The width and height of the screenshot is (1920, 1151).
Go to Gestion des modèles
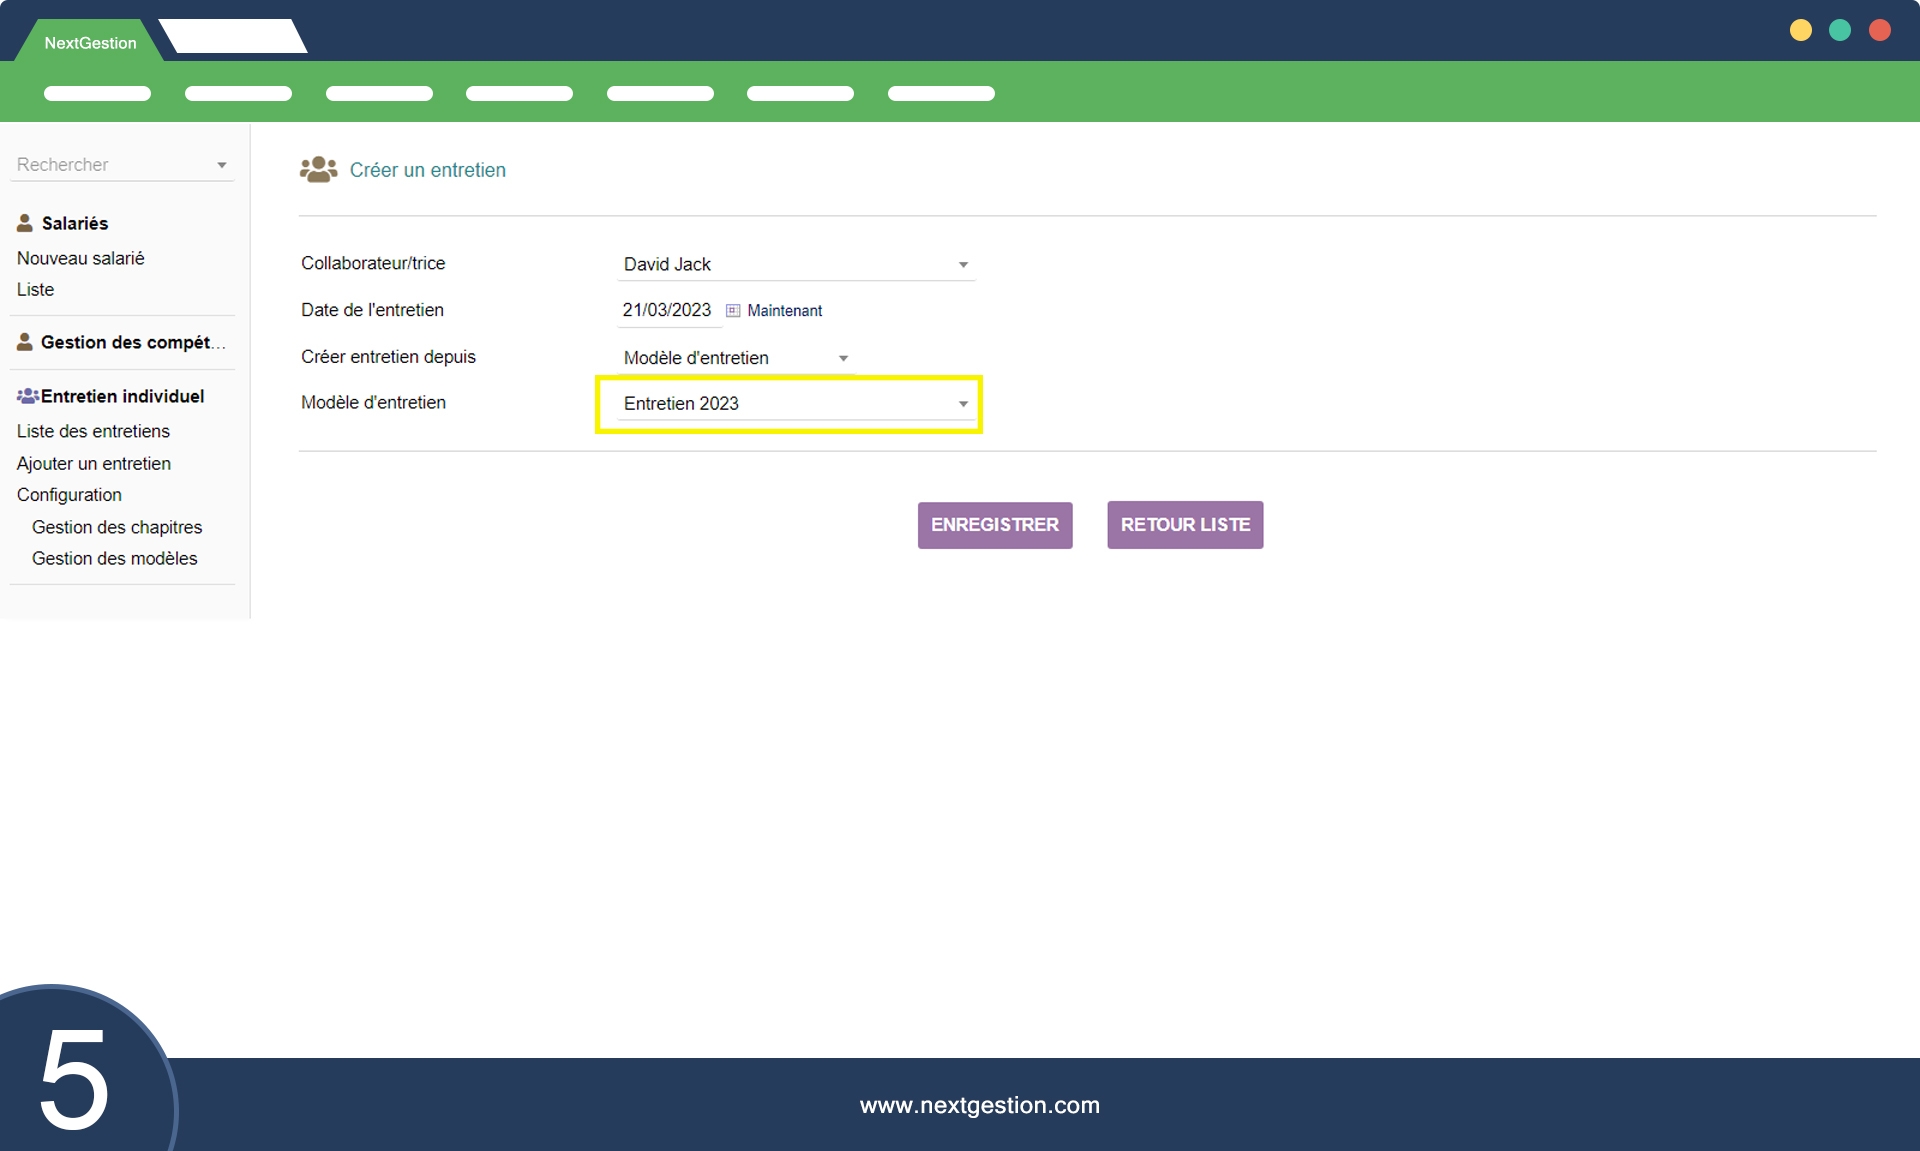[x=114, y=558]
